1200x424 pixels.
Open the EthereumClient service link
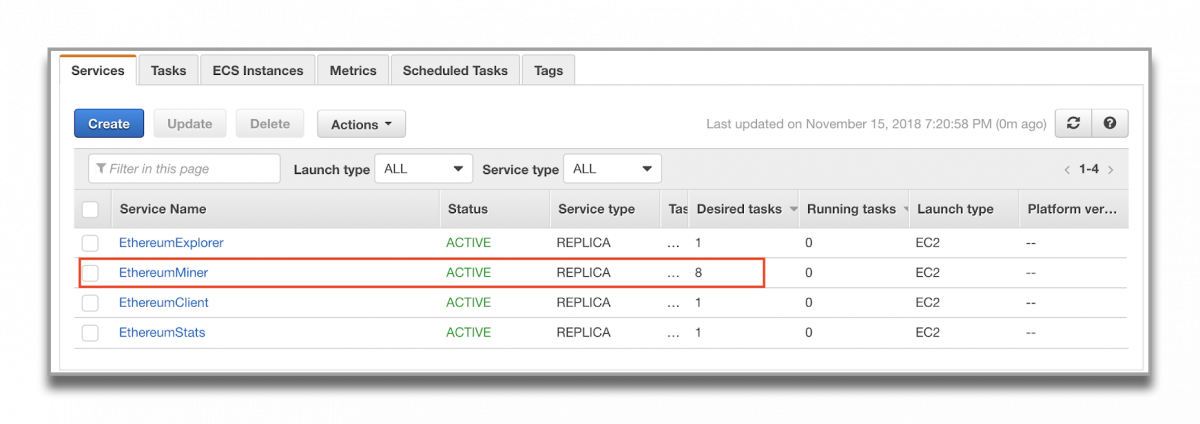point(164,303)
